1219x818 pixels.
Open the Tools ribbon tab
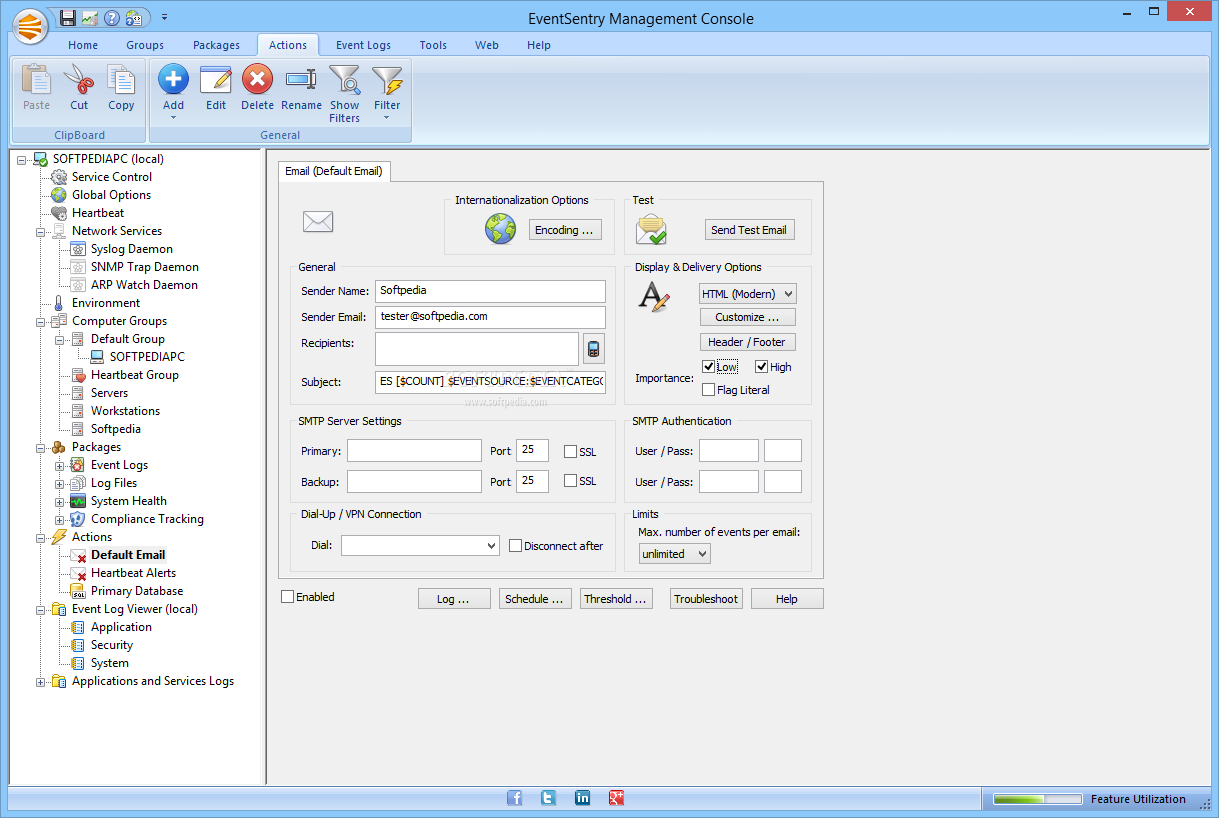click(x=433, y=45)
